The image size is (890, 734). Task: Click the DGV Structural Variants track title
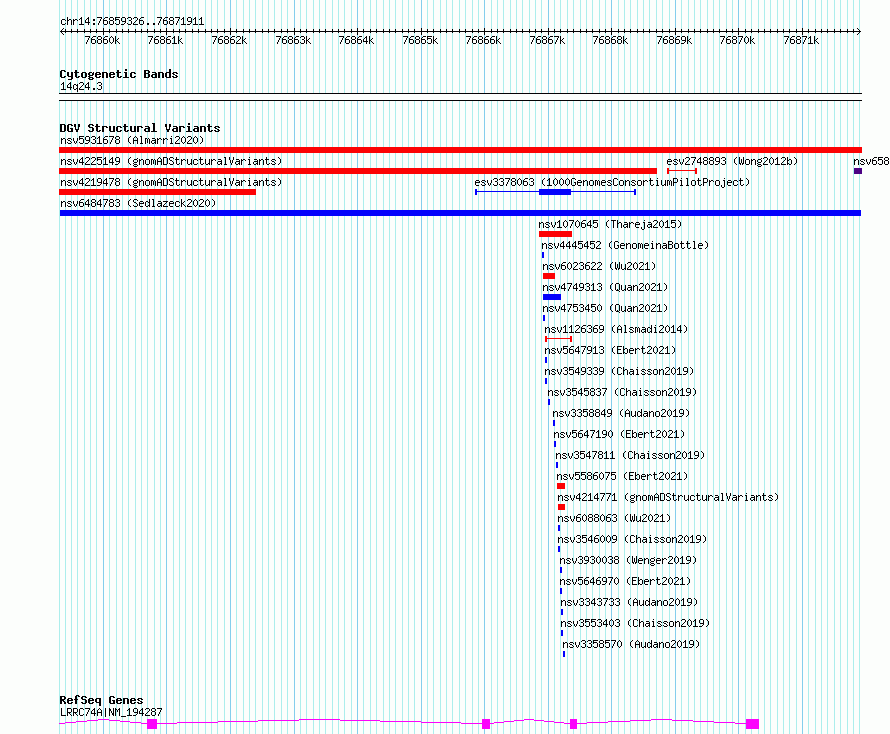click(x=140, y=128)
